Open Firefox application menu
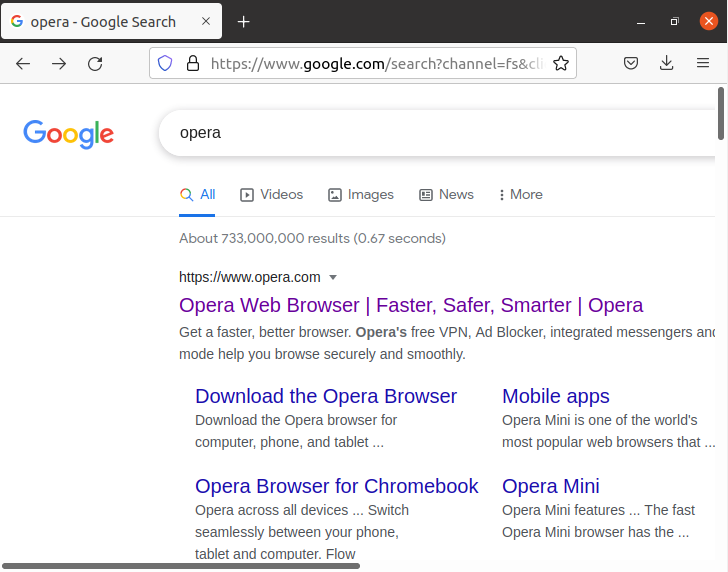Image resolution: width=728 pixels, height=572 pixels. (703, 63)
